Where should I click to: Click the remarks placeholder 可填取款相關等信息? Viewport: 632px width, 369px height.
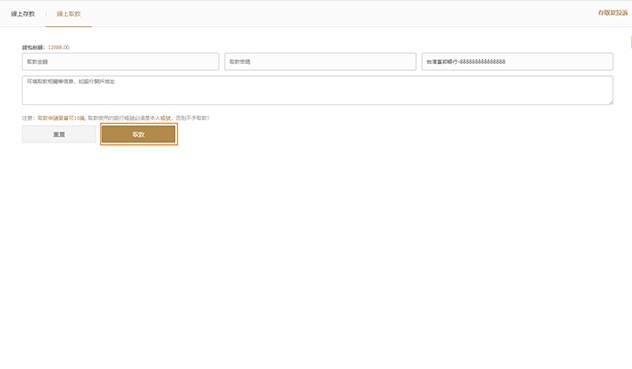click(51, 81)
